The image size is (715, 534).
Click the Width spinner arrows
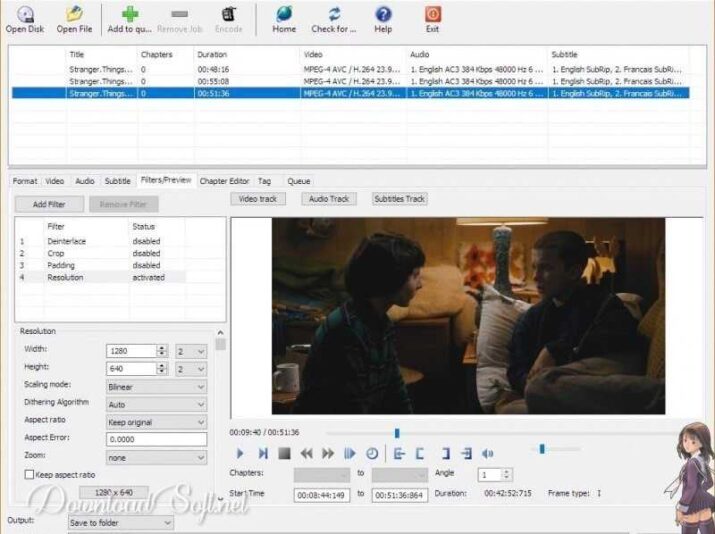click(x=162, y=351)
